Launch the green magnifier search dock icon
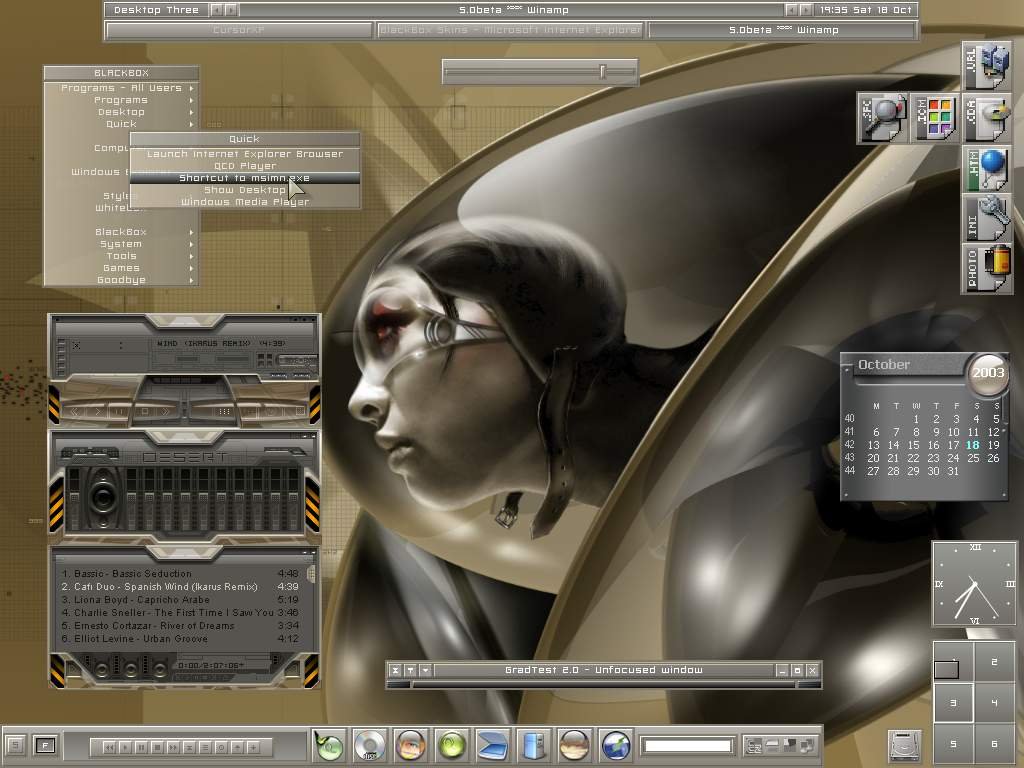The image size is (1024, 768). click(x=329, y=745)
